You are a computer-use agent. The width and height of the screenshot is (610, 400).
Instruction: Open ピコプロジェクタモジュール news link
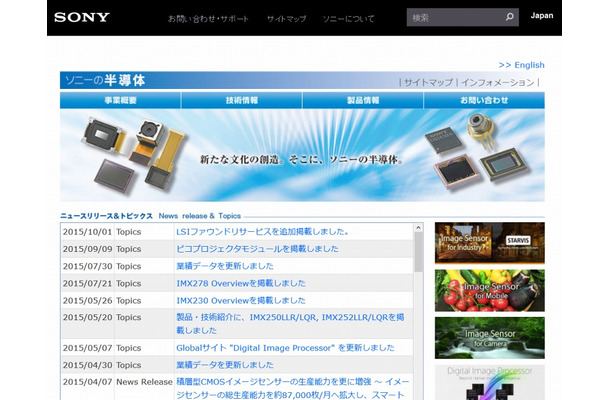tap(257, 249)
